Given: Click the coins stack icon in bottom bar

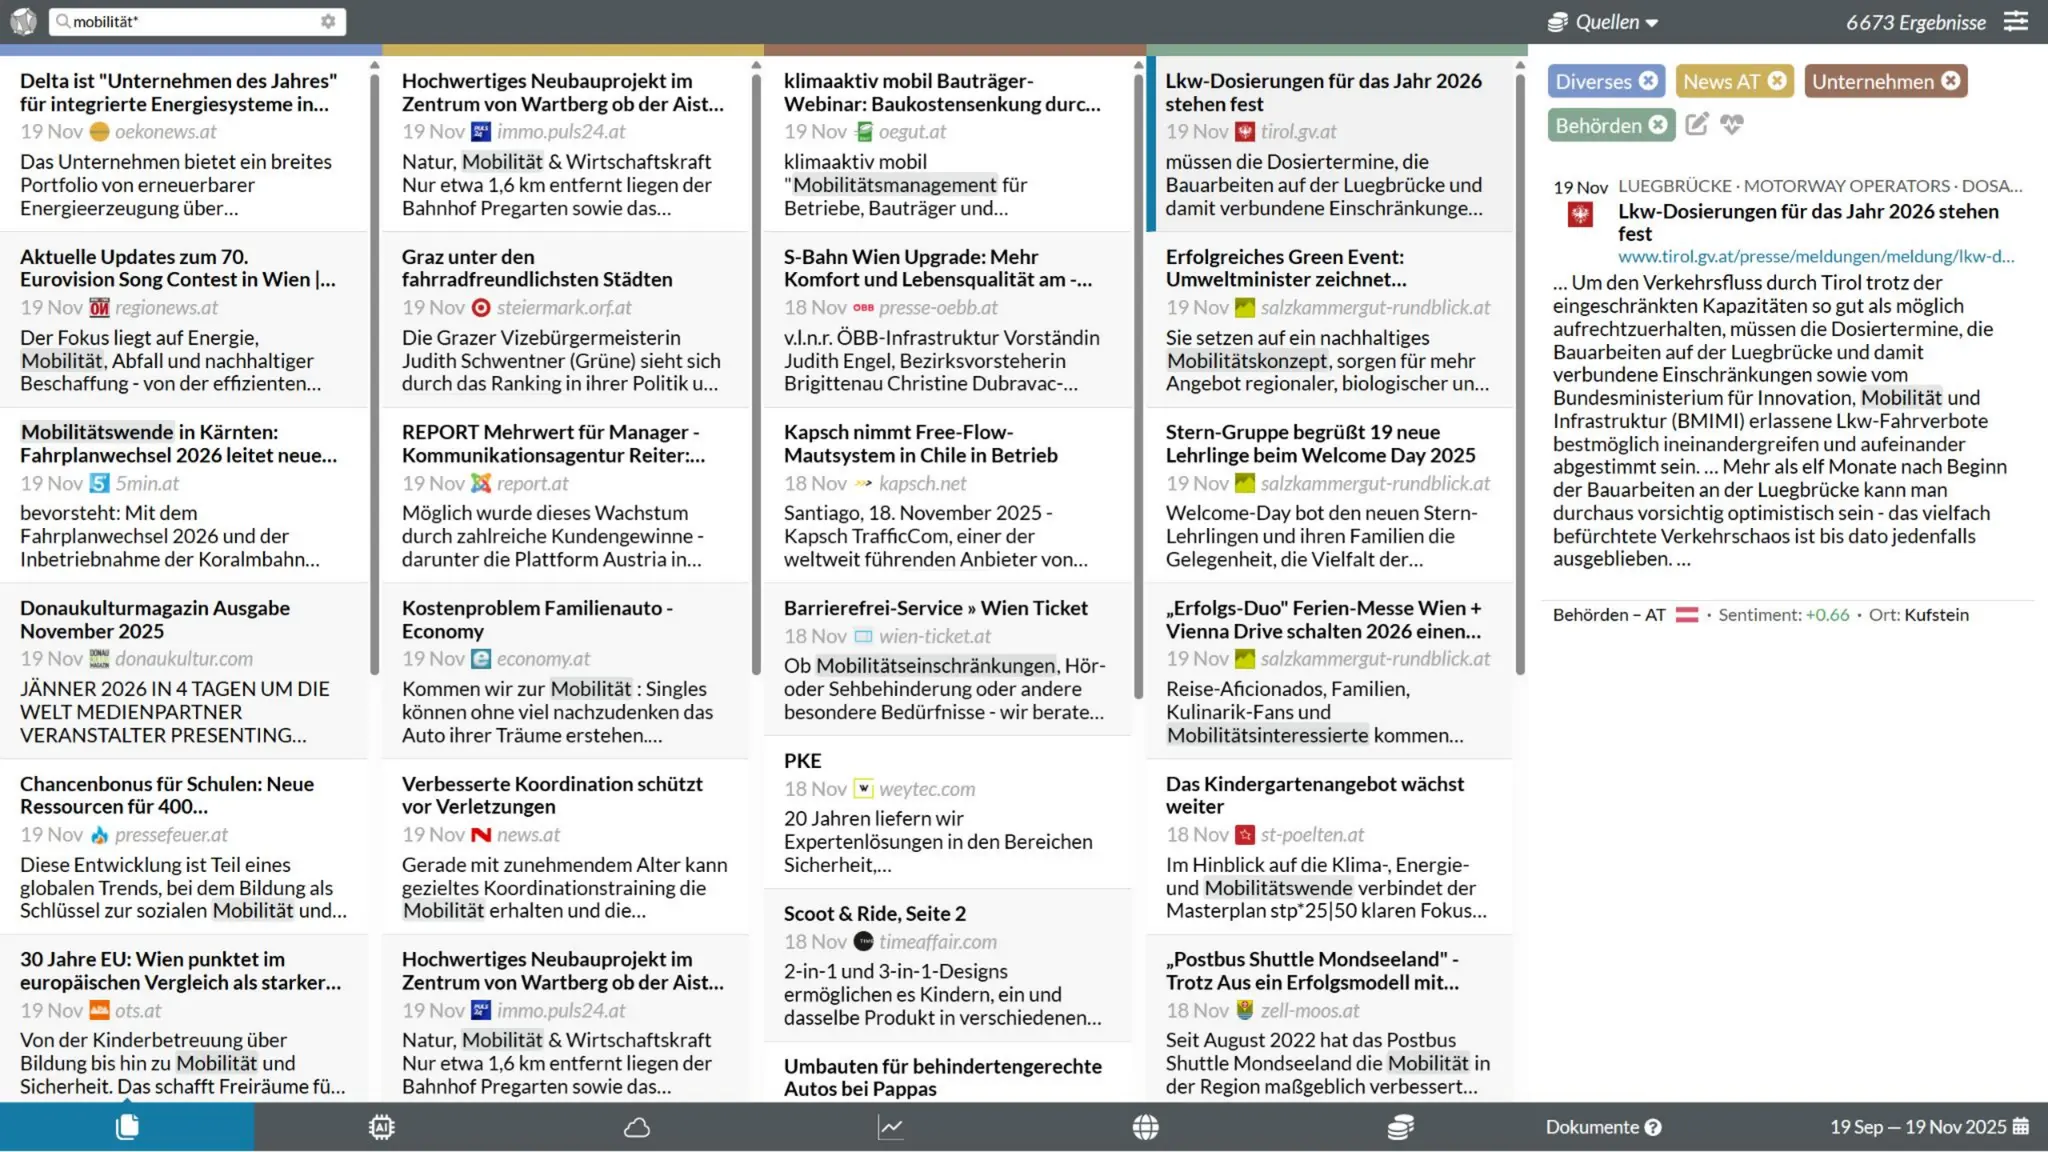Looking at the screenshot, I should pyautogui.click(x=1400, y=1127).
